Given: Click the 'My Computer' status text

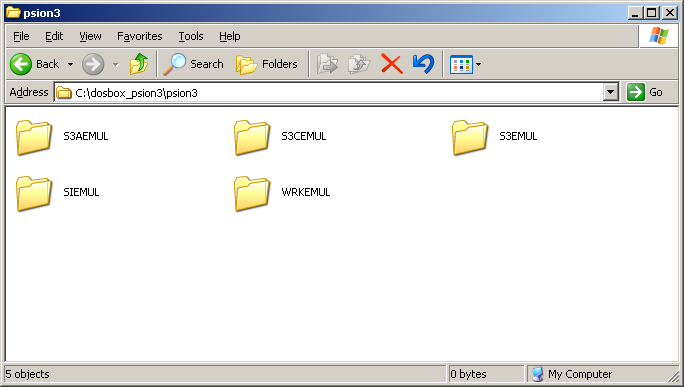Looking at the screenshot, I should point(580,374).
